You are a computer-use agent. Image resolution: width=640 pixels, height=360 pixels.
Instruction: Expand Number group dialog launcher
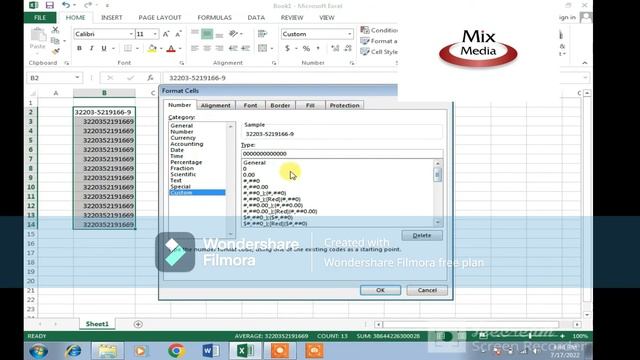(x=351, y=63)
